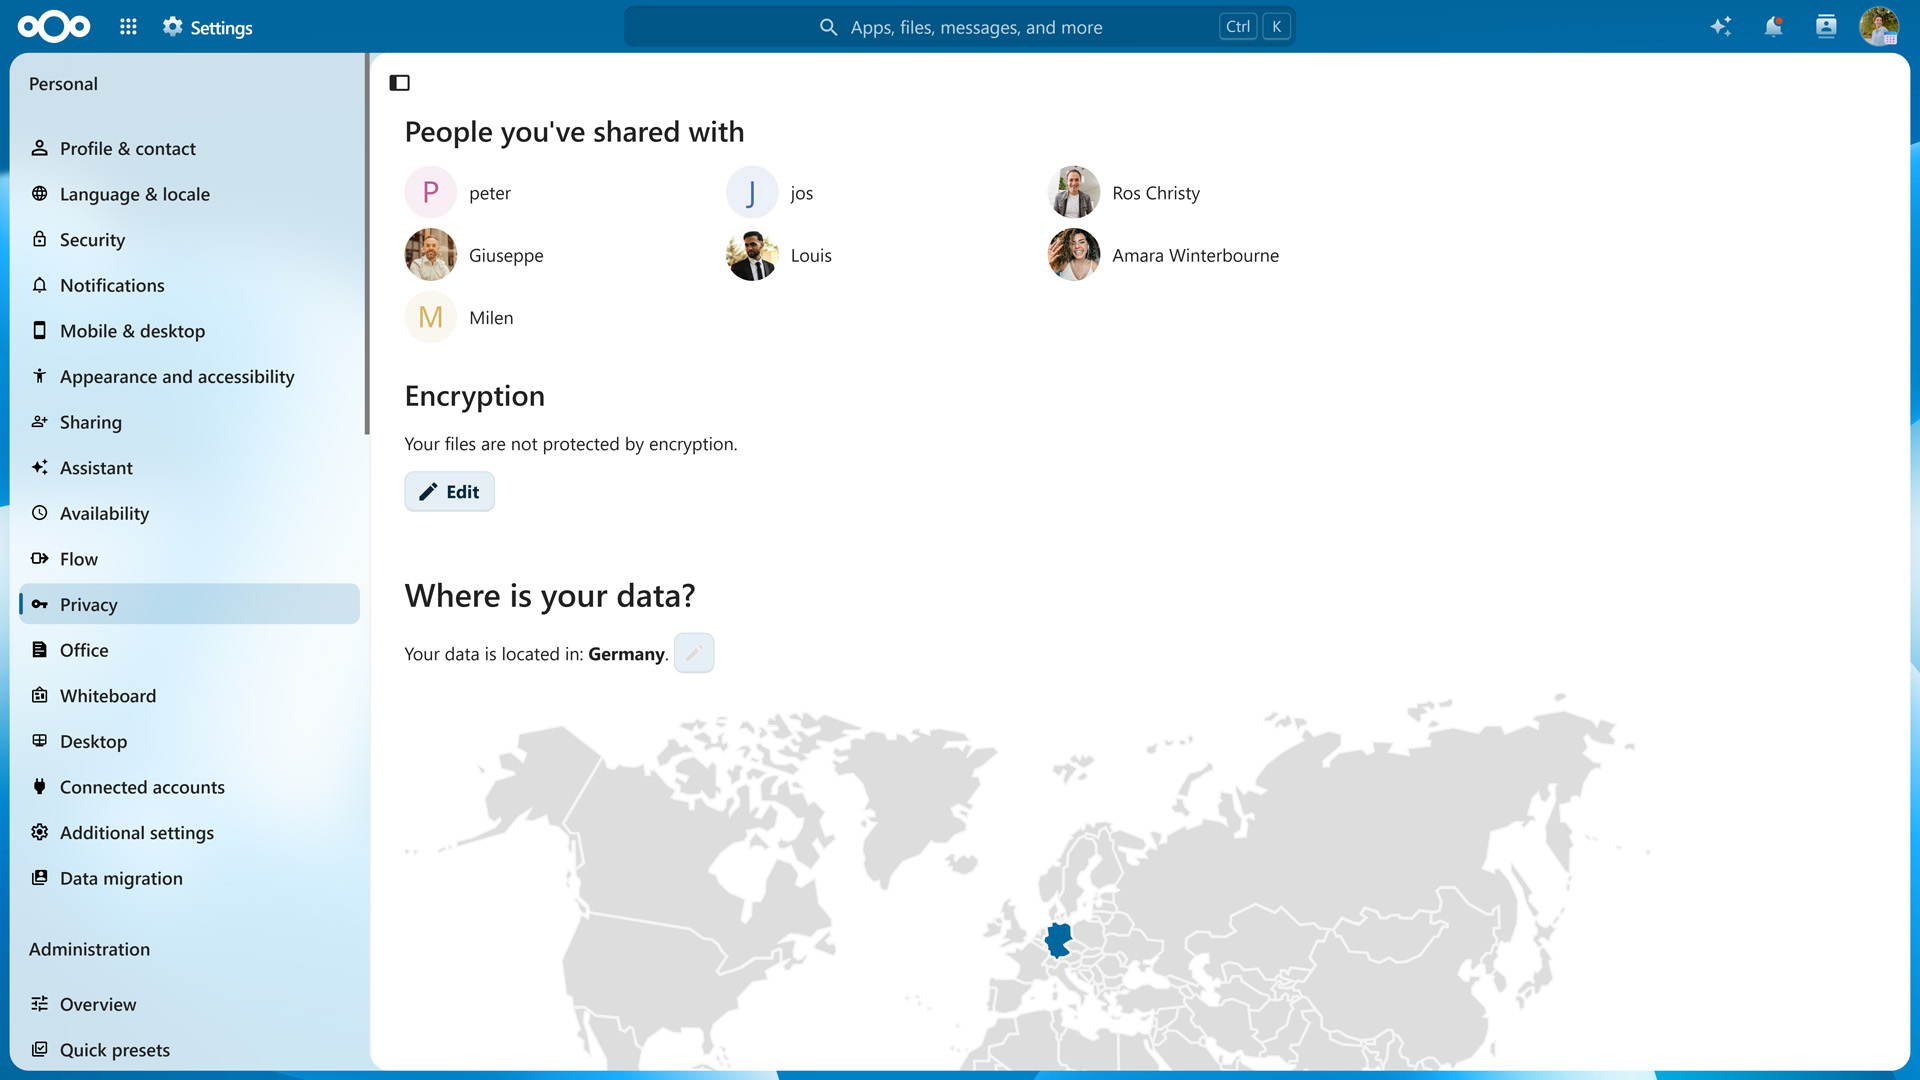1920x1080 pixels.
Task: Open Assistant settings in the sidebar
Action: (x=189, y=468)
